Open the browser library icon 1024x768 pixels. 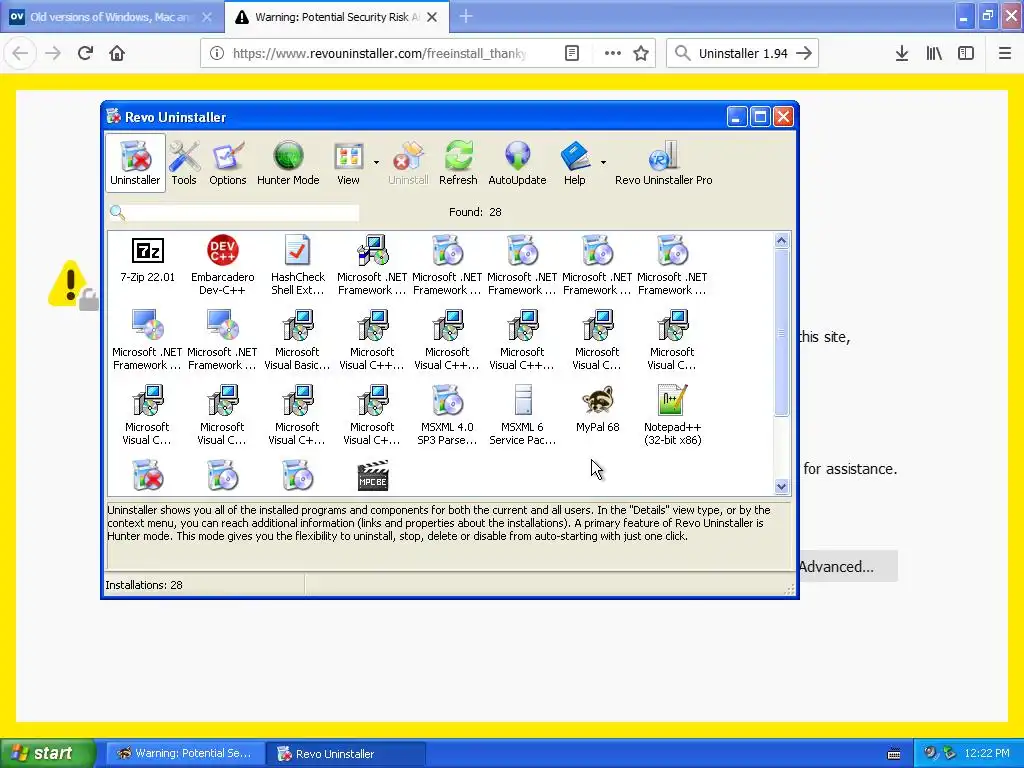934,53
